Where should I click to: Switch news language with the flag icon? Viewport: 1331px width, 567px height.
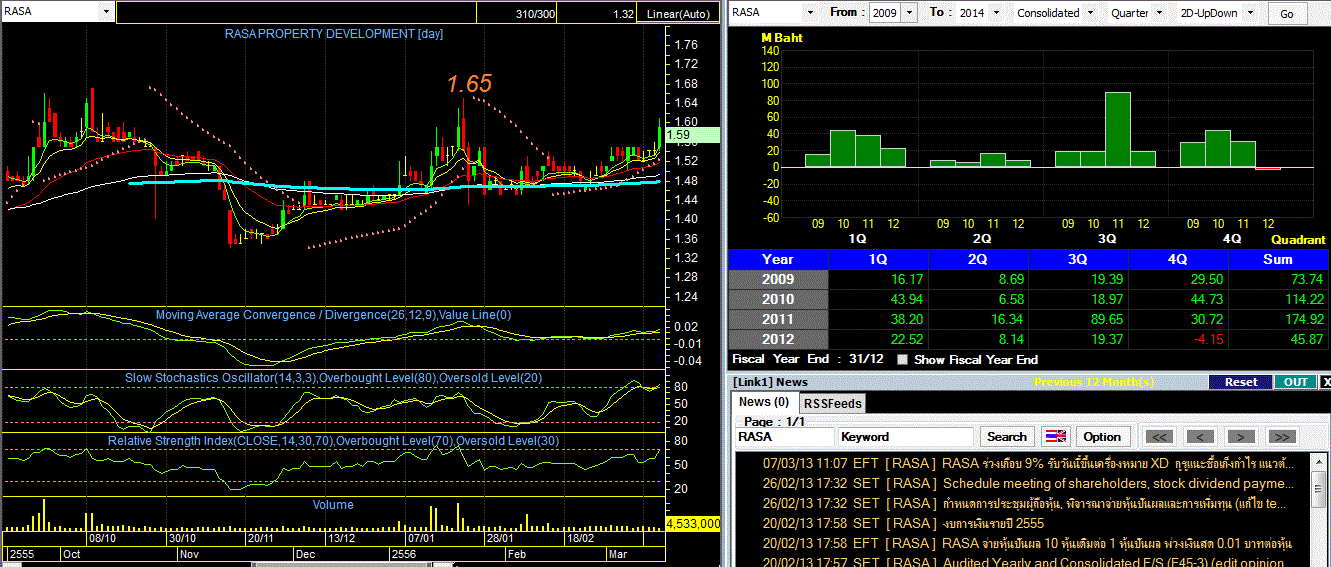pyautogui.click(x=1055, y=436)
